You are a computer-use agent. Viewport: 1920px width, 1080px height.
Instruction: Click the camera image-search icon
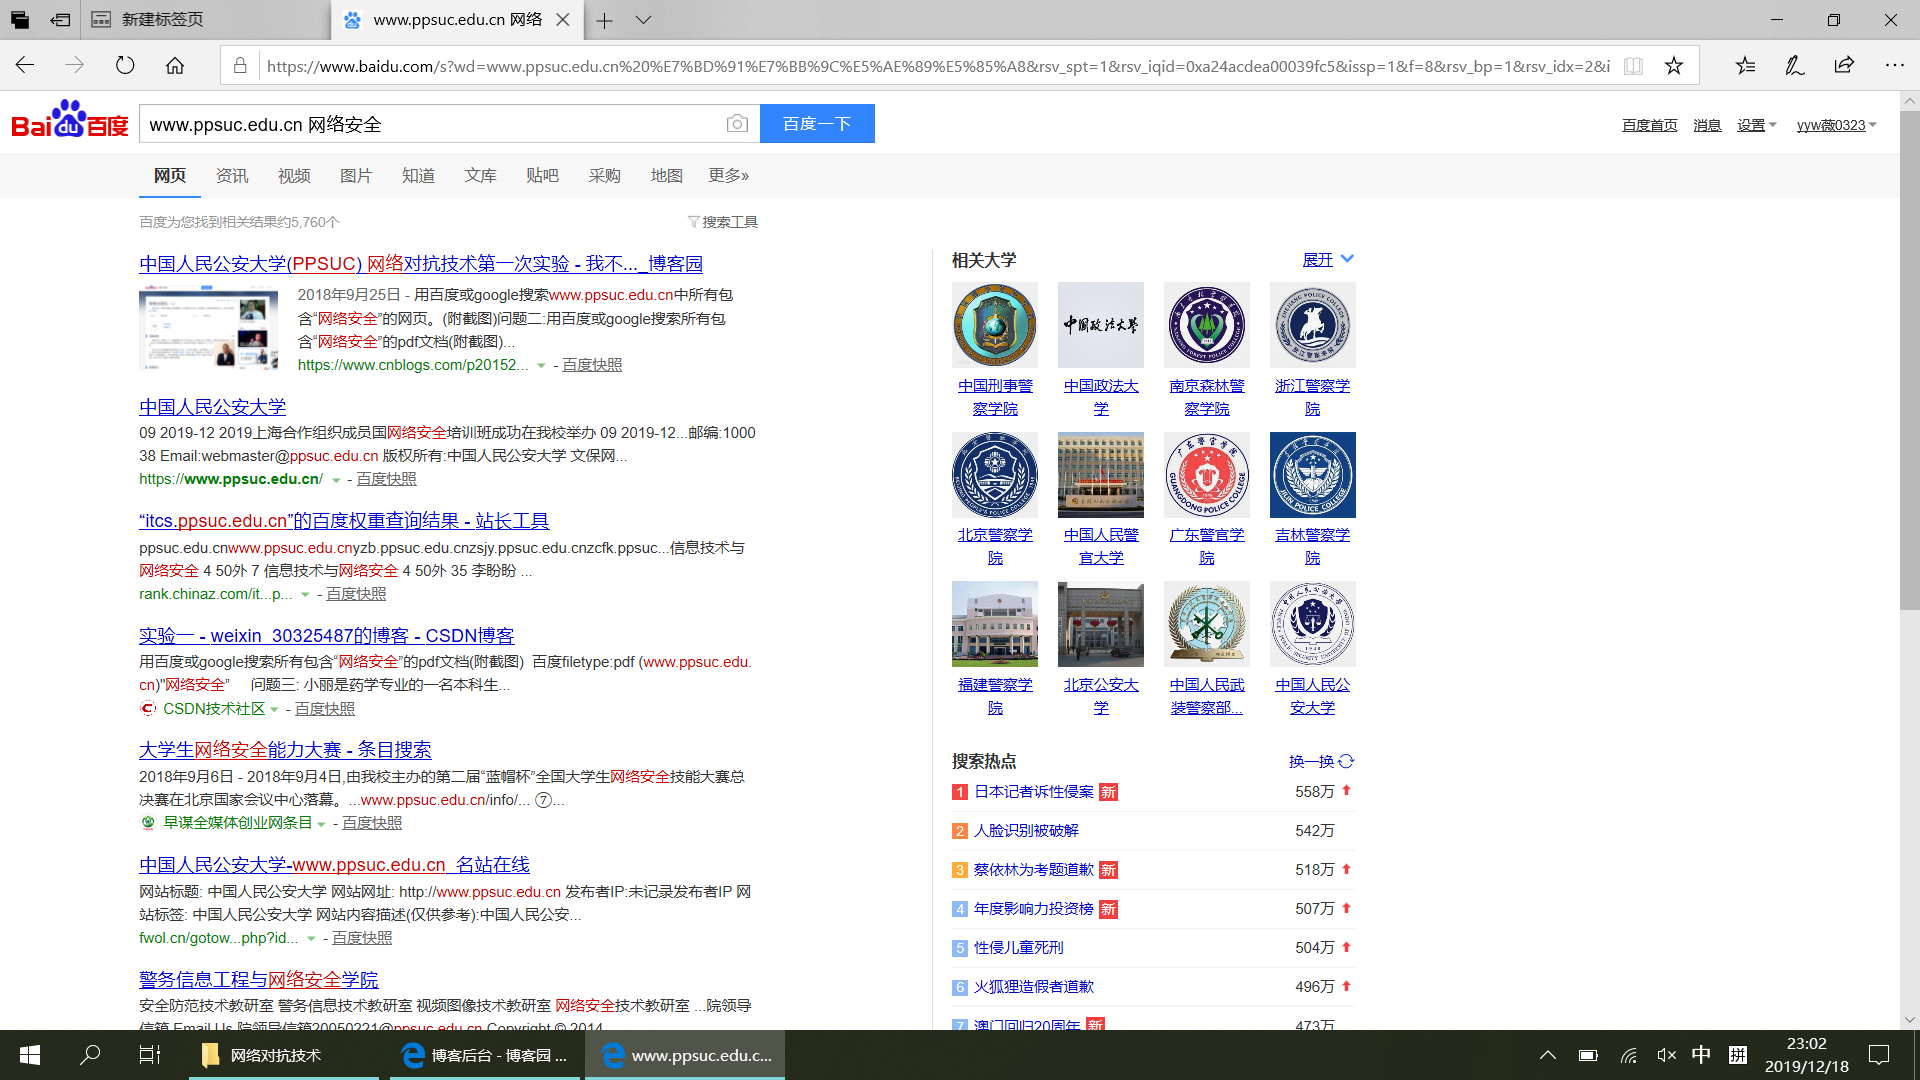[x=737, y=124]
